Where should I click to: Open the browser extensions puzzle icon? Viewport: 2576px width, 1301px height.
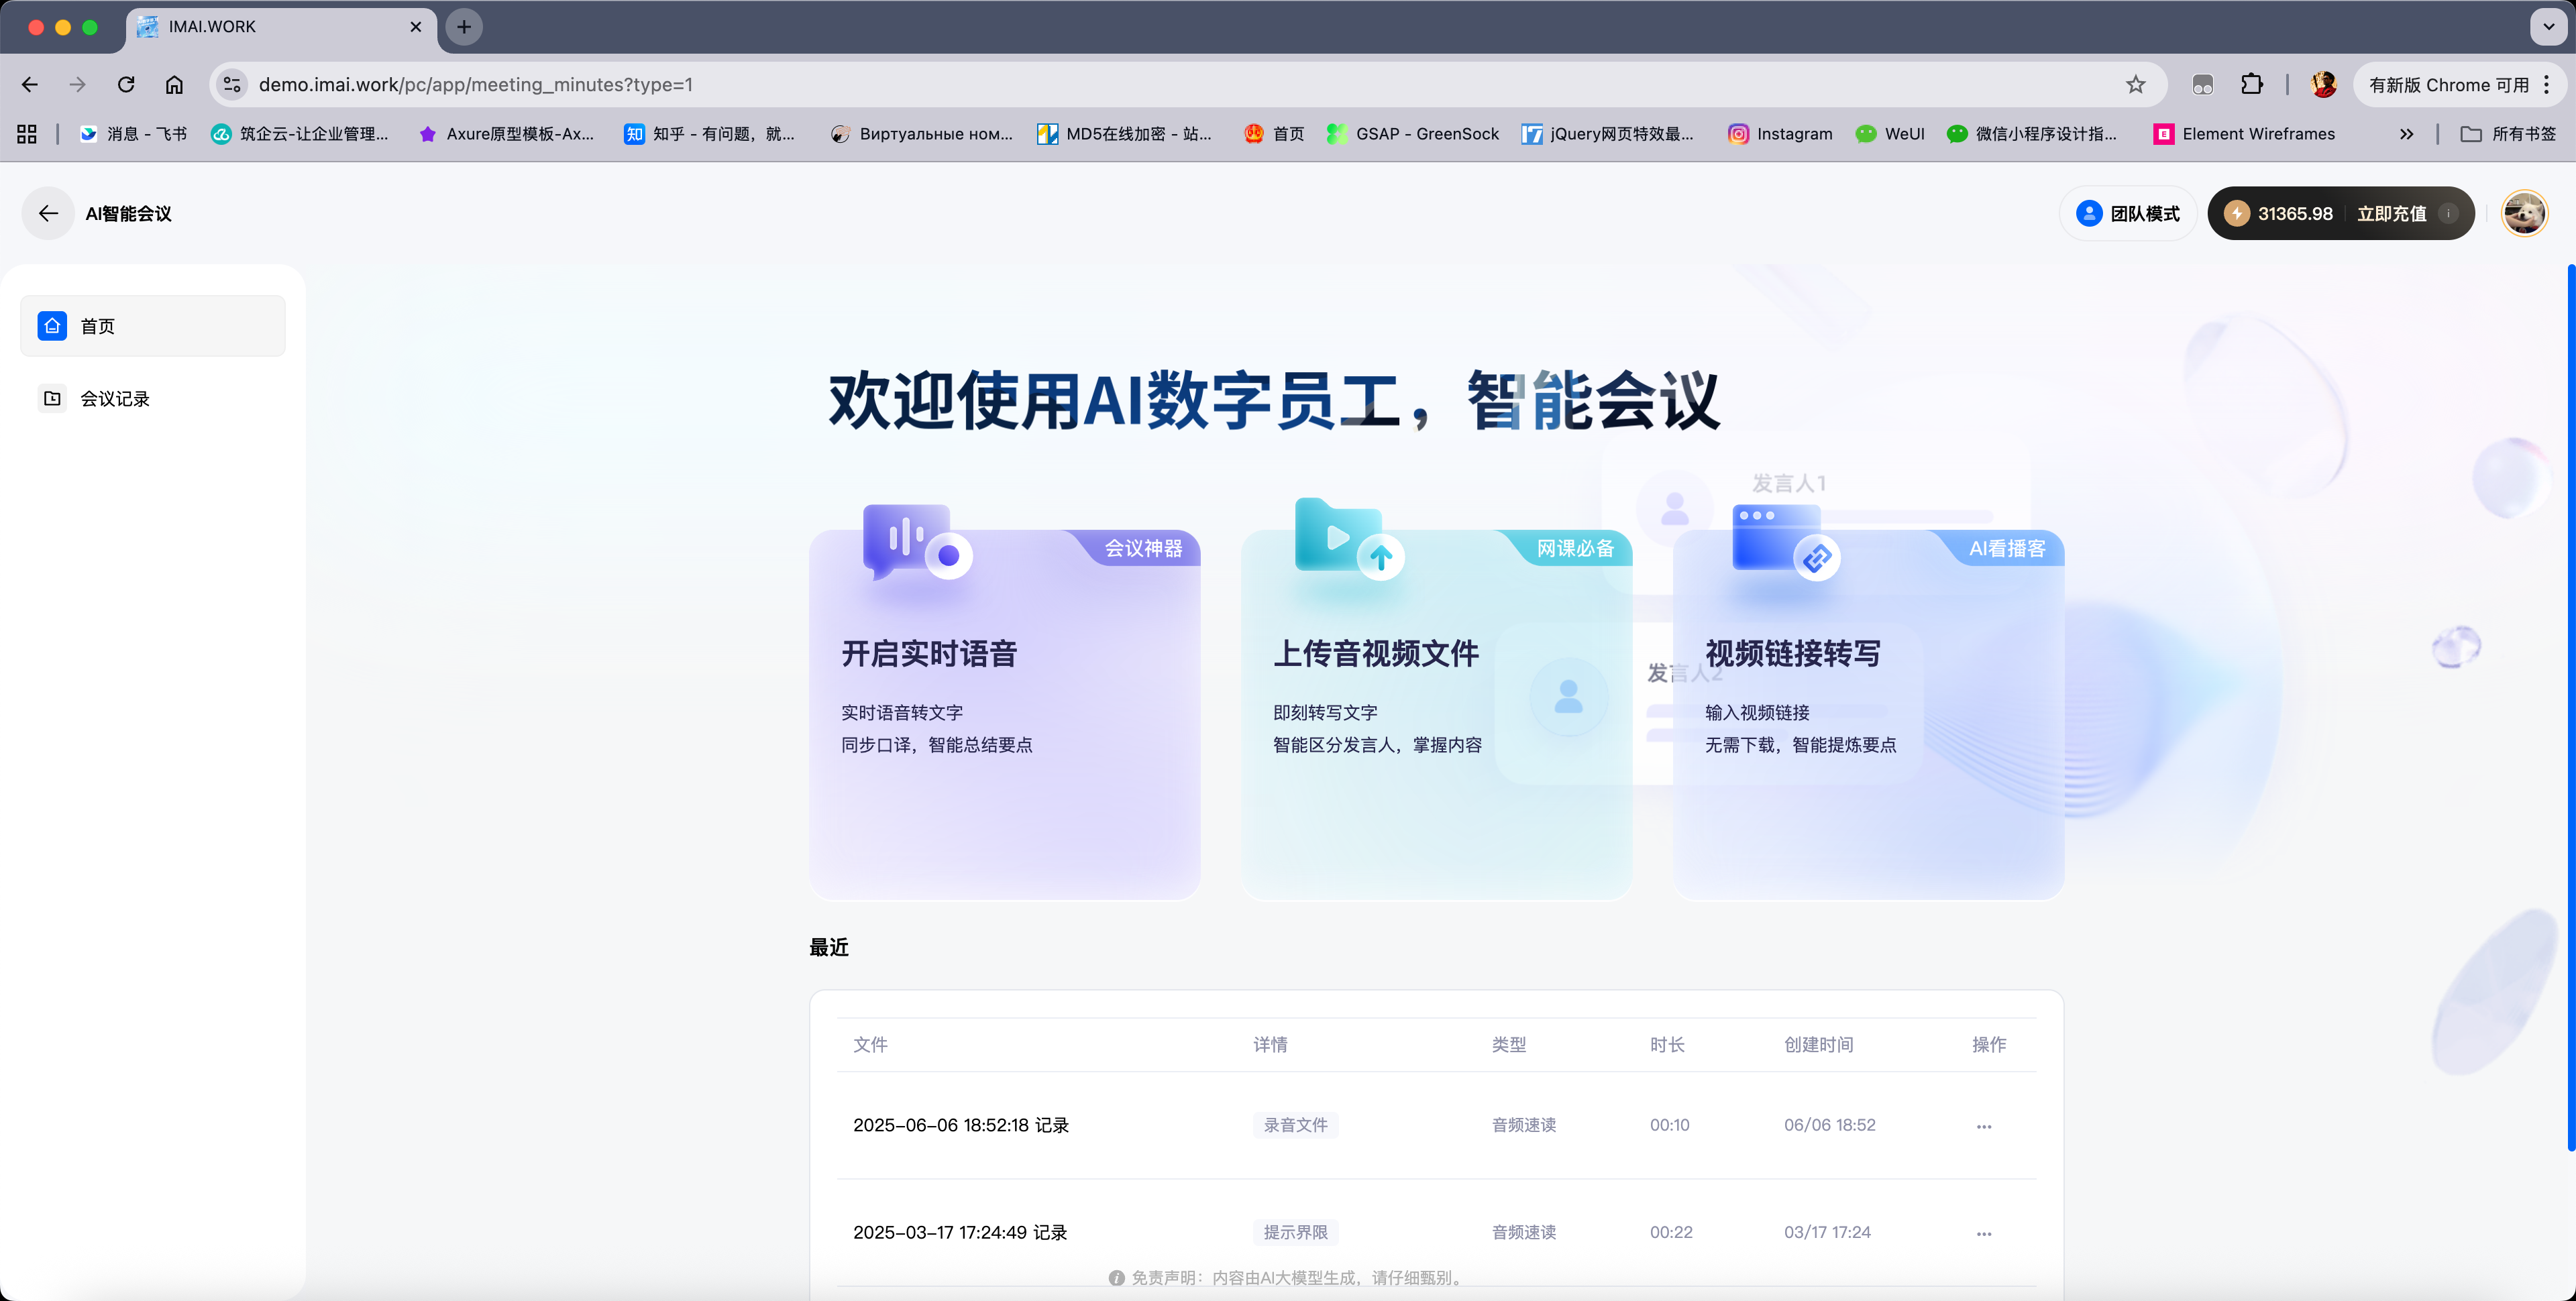pyautogui.click(x=2252, y=84)
